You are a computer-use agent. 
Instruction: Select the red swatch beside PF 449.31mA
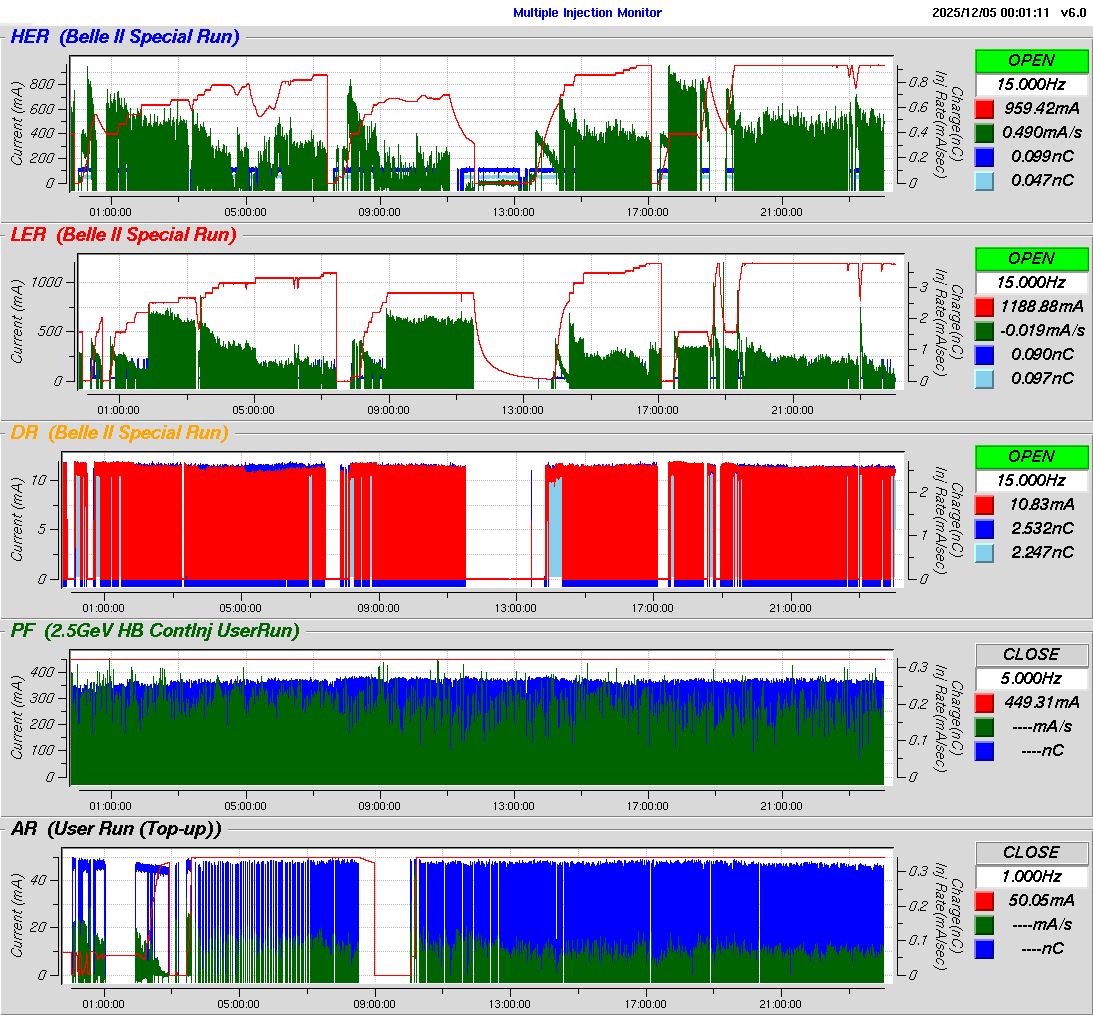tap(985, 702)
